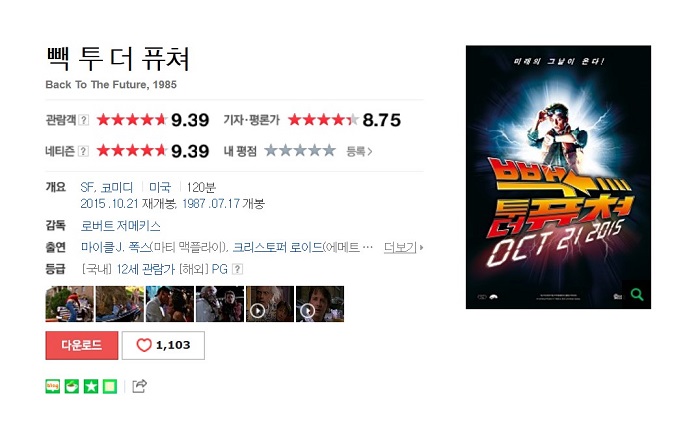
Task: Click the red 다운로드 button
Action: click(82, 345)
